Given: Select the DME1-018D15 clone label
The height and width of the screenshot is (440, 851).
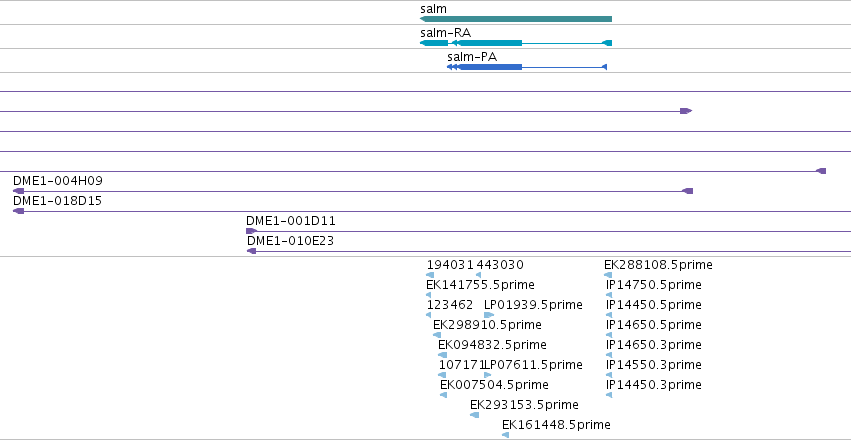Looking at the screenshot, I should tap(57, 201).
